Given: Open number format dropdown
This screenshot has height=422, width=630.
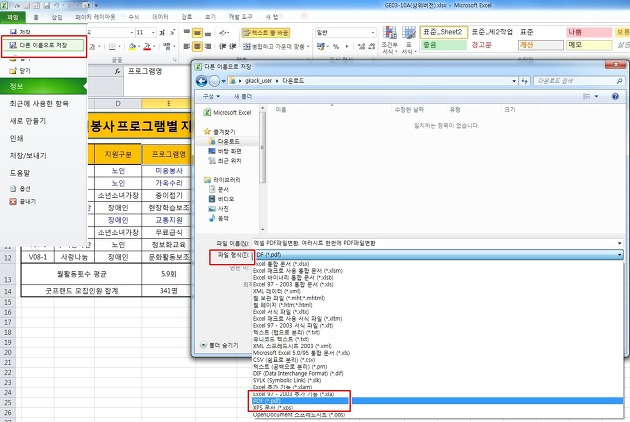Looking at the screenshot, I should [x=373, y=33].
